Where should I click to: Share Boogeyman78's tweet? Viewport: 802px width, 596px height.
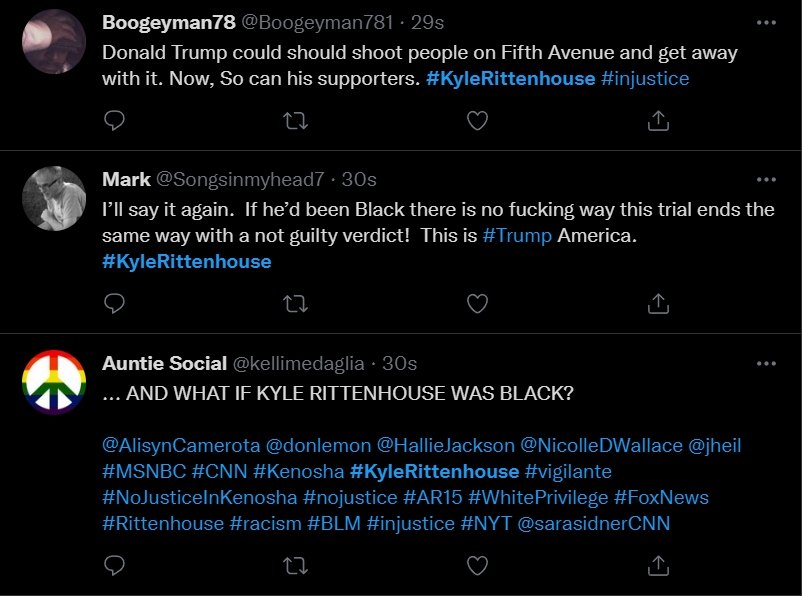pos(658,120)
